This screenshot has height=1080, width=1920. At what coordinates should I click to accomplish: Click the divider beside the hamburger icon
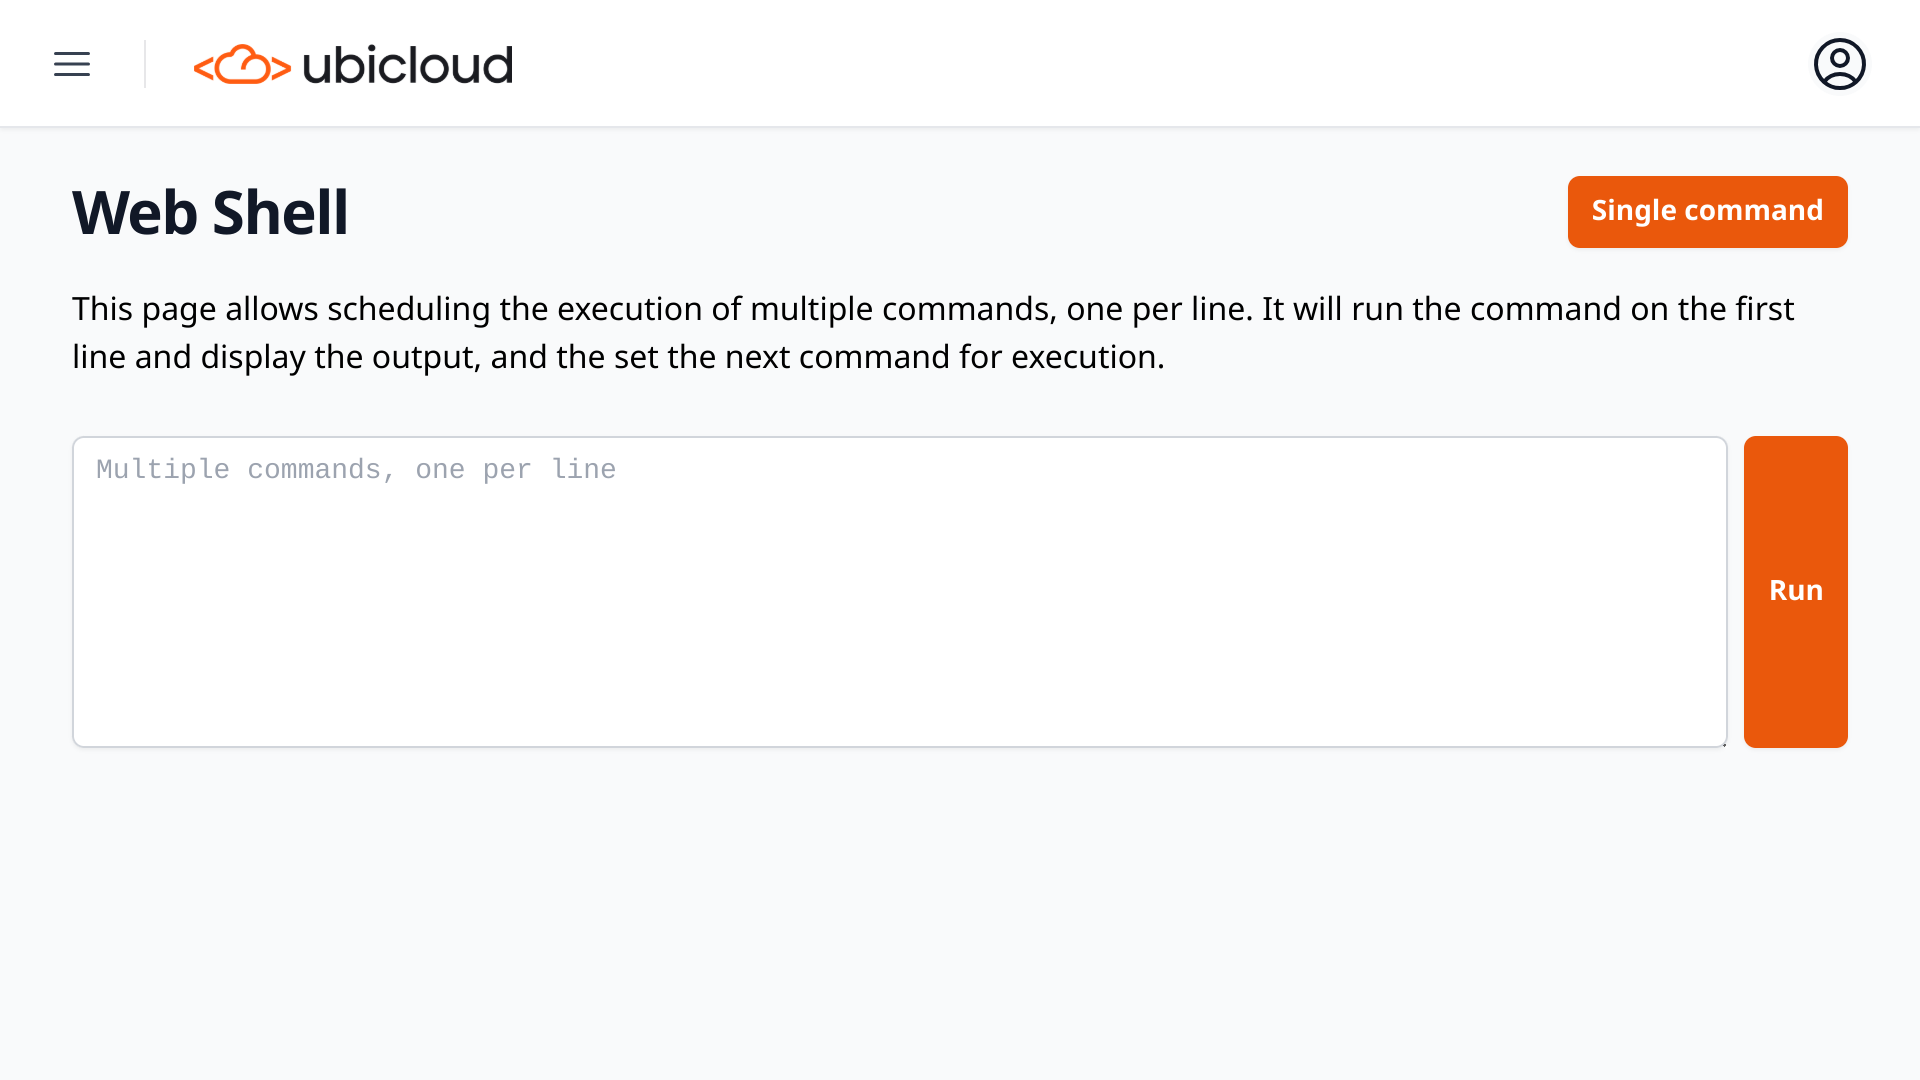click(x=145, y=64)
